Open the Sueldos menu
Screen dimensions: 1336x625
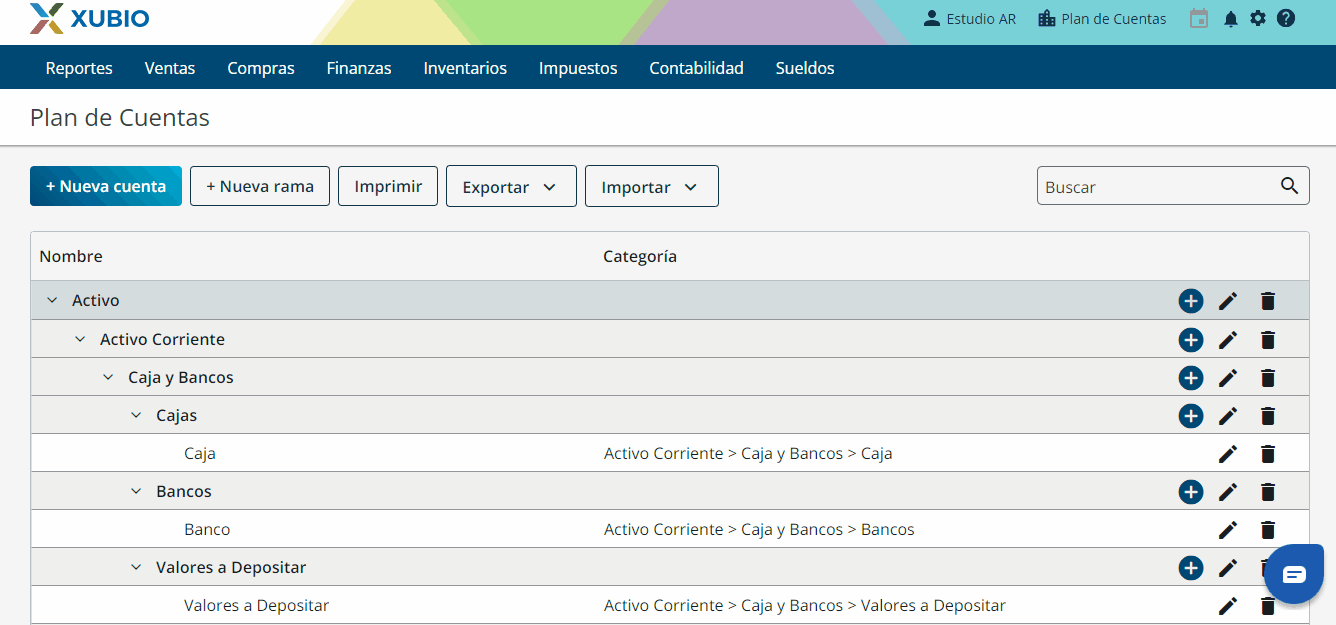pos(805,68)
